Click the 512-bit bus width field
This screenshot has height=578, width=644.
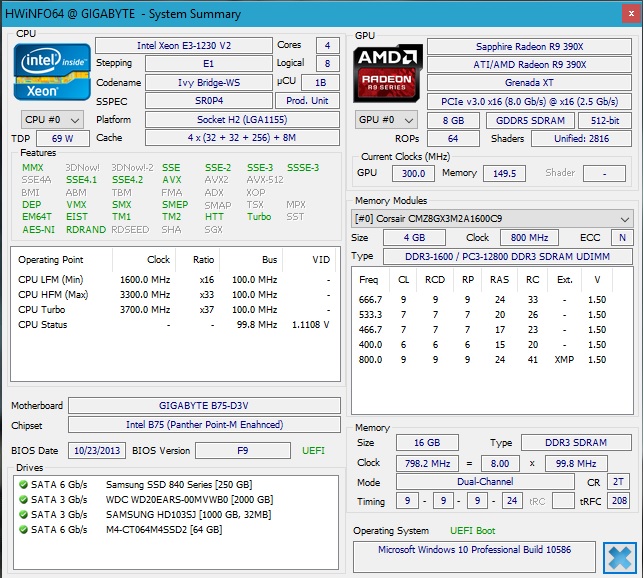[605, 120]
